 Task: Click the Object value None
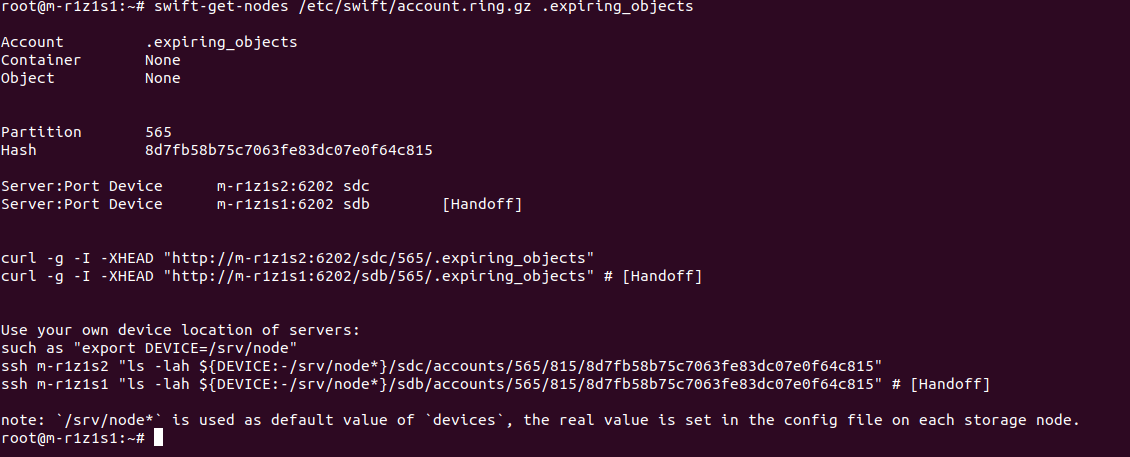162,77
